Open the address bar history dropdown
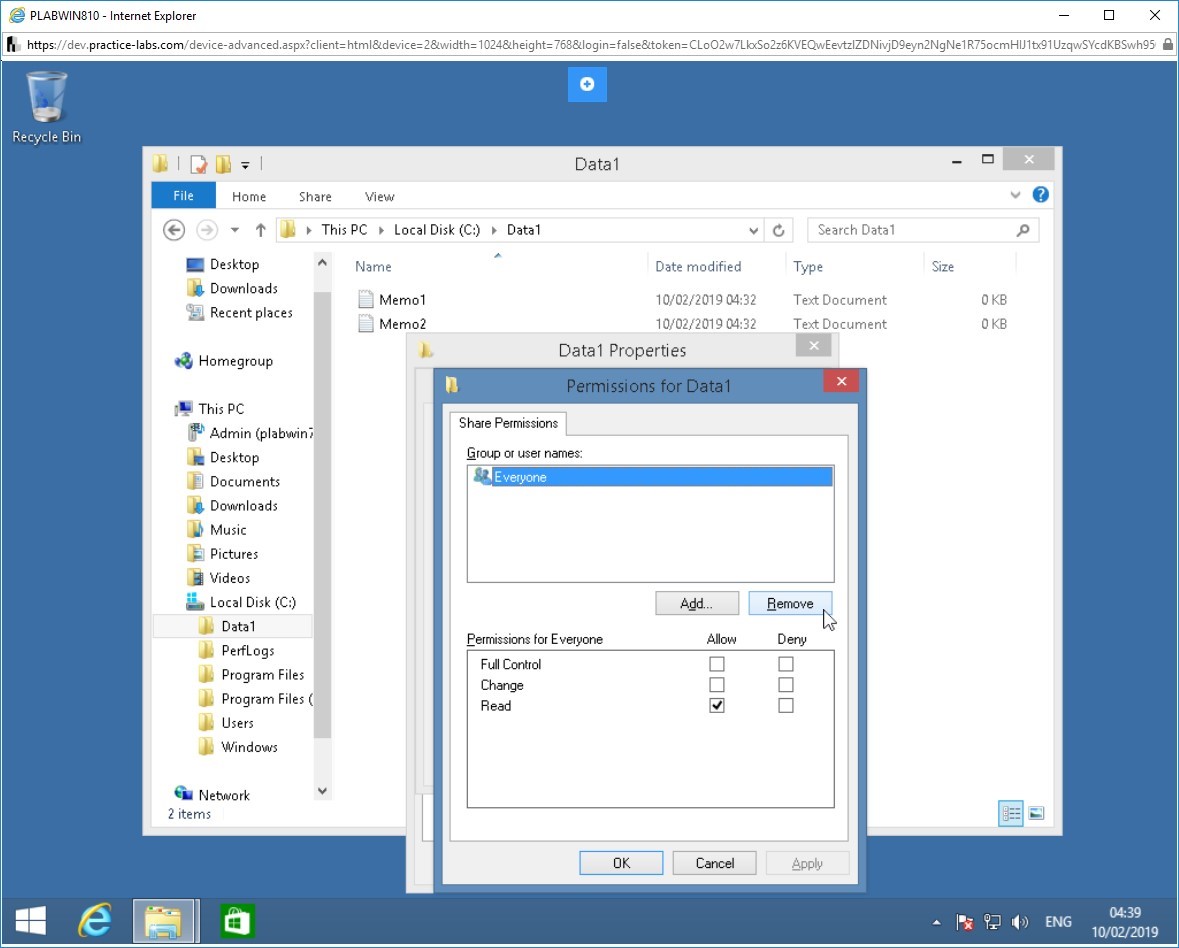The height and width of the screenshot is (948, 1179). pyautogui.click(x=753, y=230)
